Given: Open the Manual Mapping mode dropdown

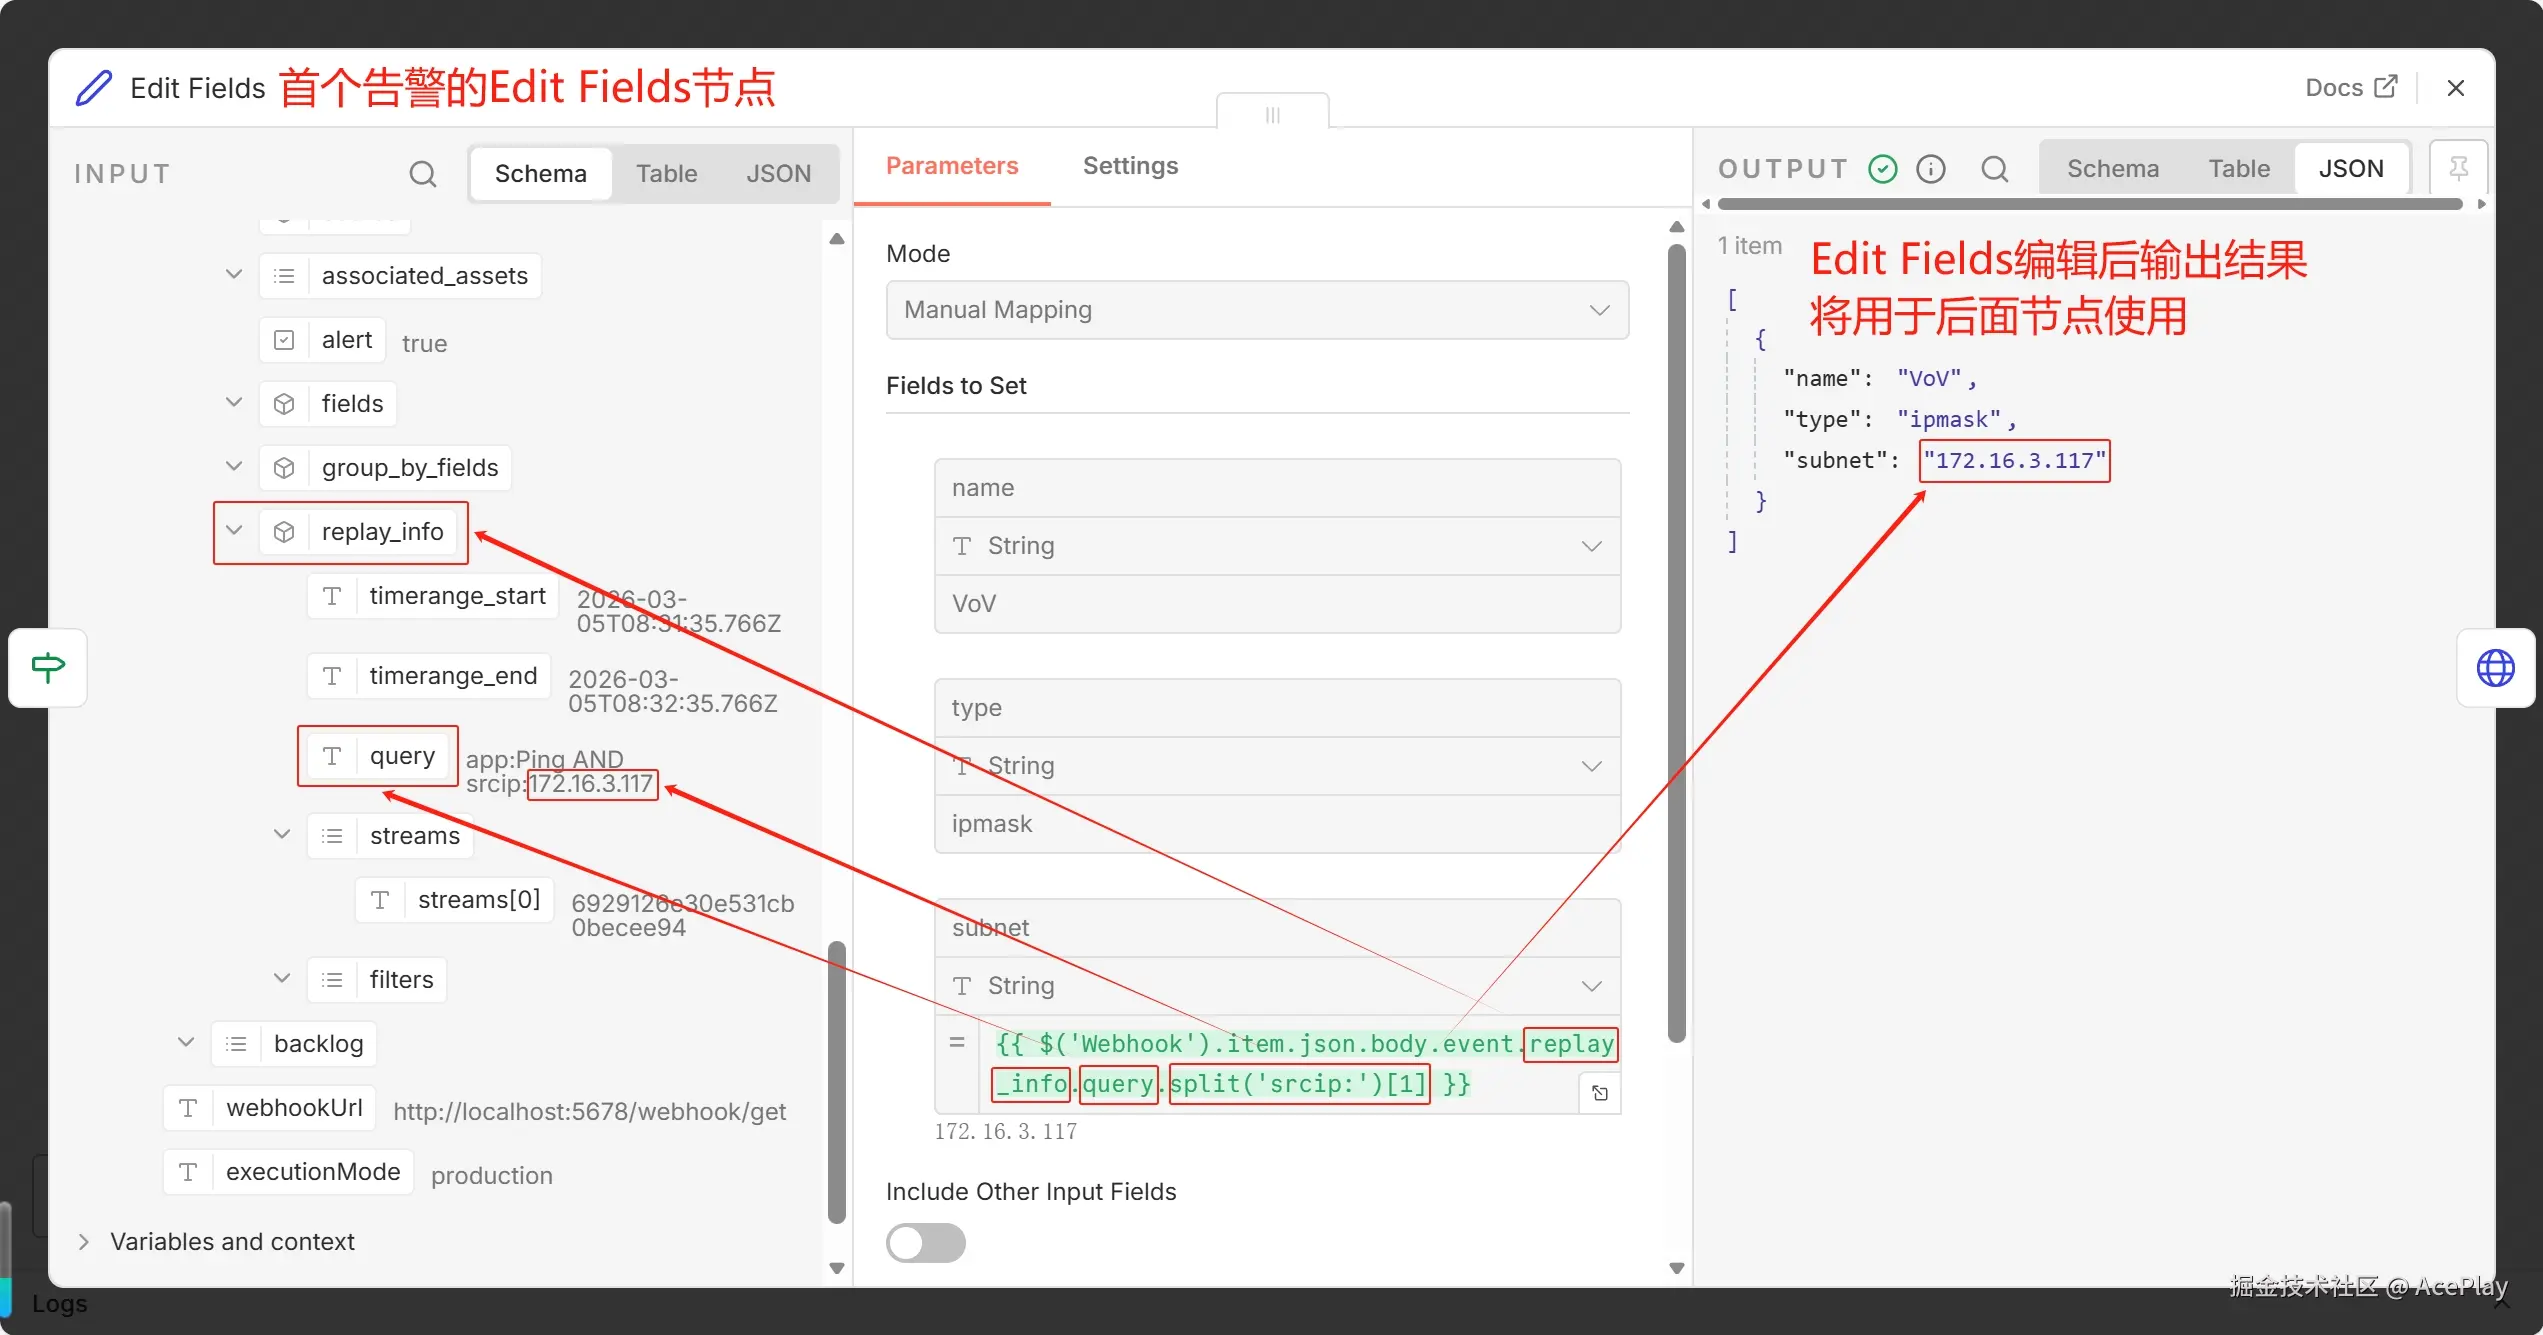Looking at the screenshot, I should point(1256,310).
